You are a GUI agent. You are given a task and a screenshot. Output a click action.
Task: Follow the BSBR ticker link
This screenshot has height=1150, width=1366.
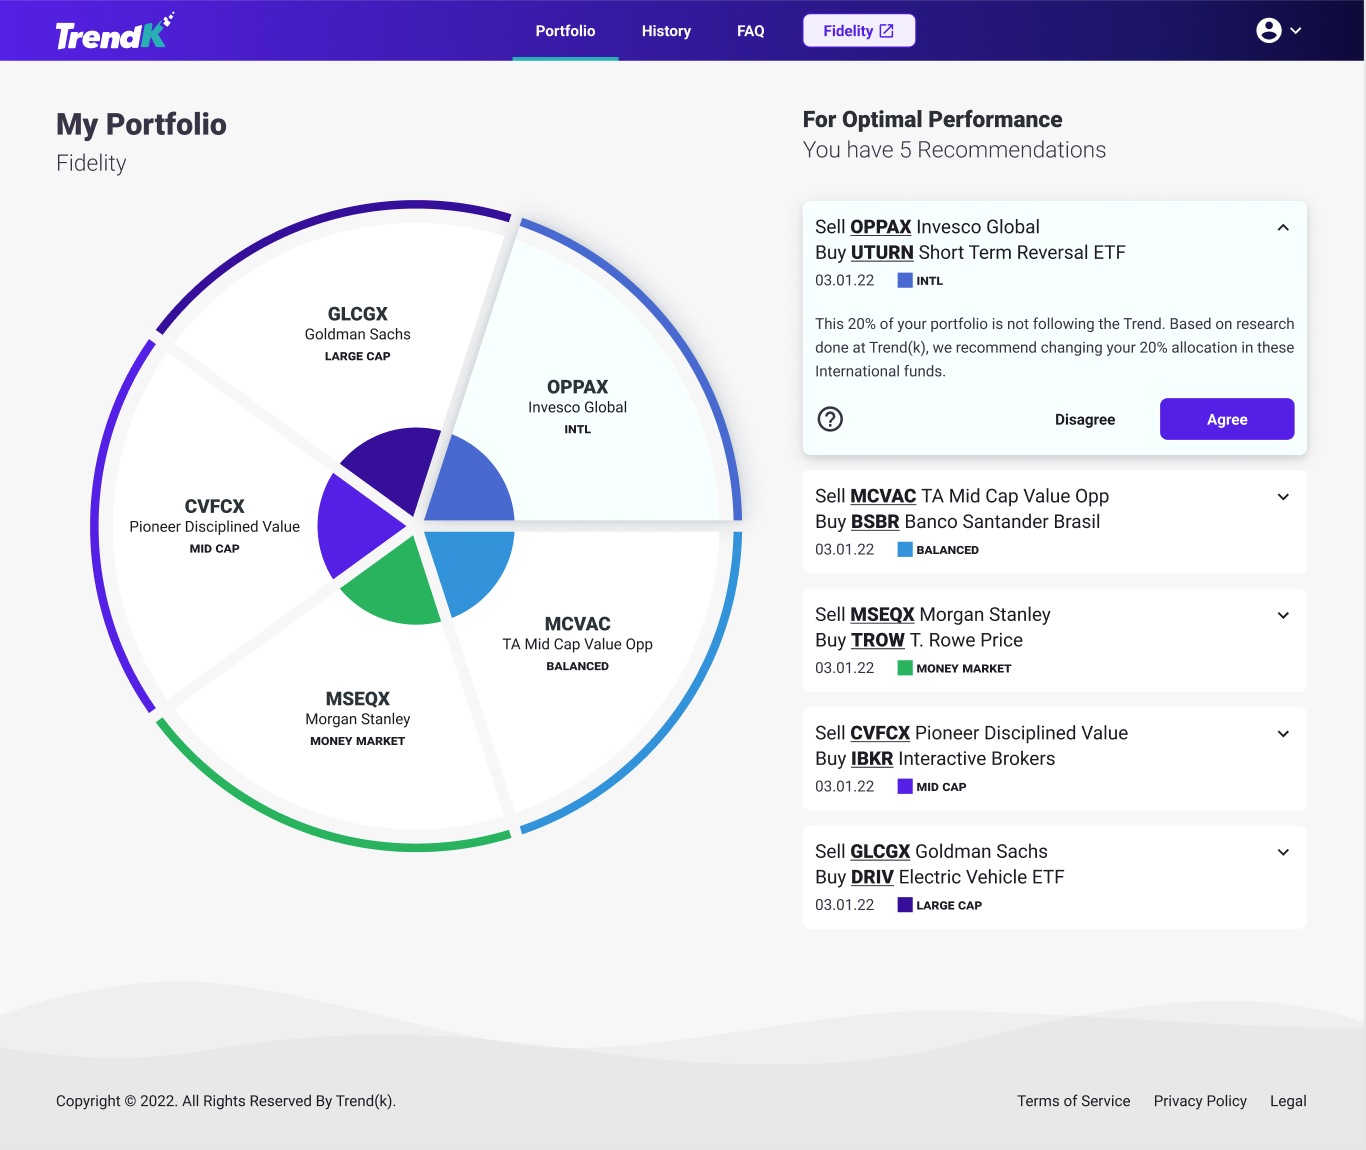pos(875,522)
